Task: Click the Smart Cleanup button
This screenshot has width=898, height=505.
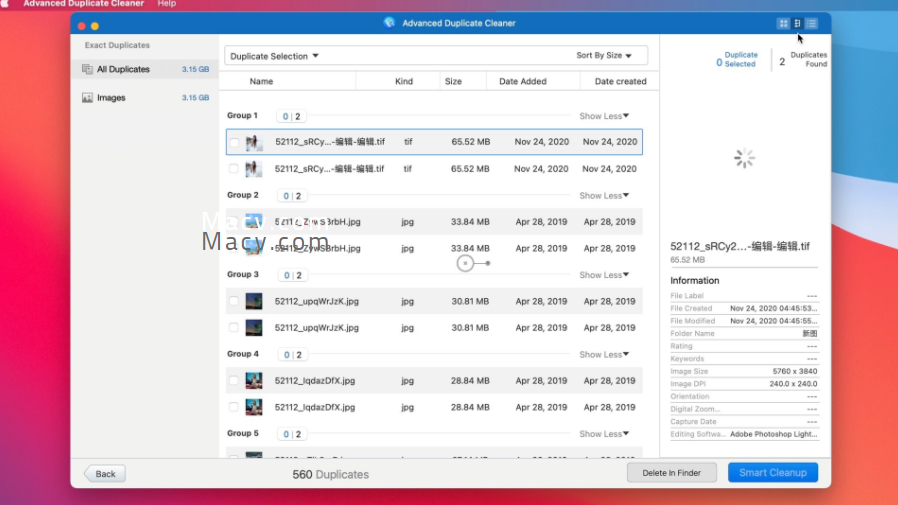Action: pyautogui.click(x=773, y=473)
